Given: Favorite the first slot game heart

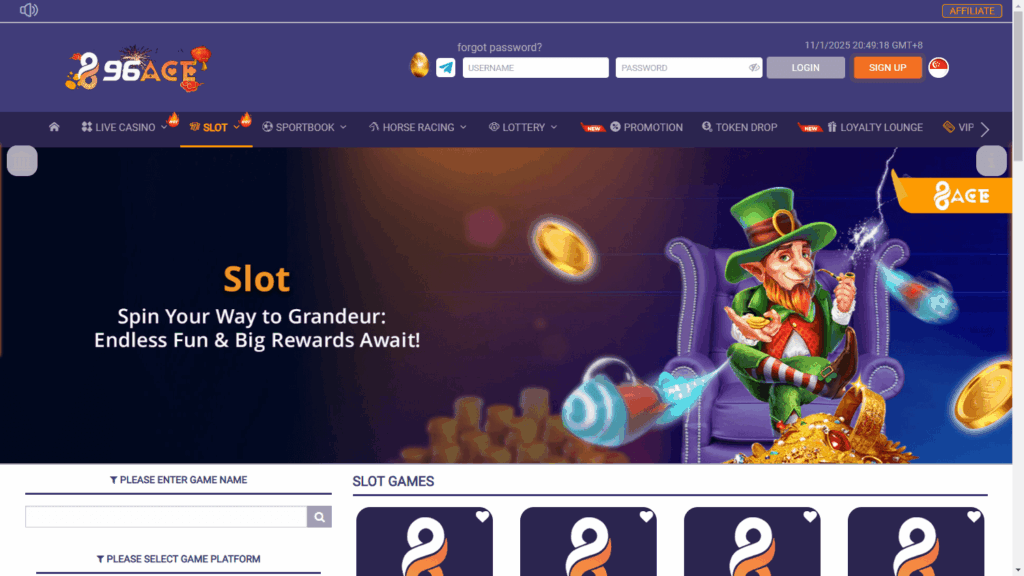Looking at the screenshot, I should pyautogui.click(x=482, y=517).
